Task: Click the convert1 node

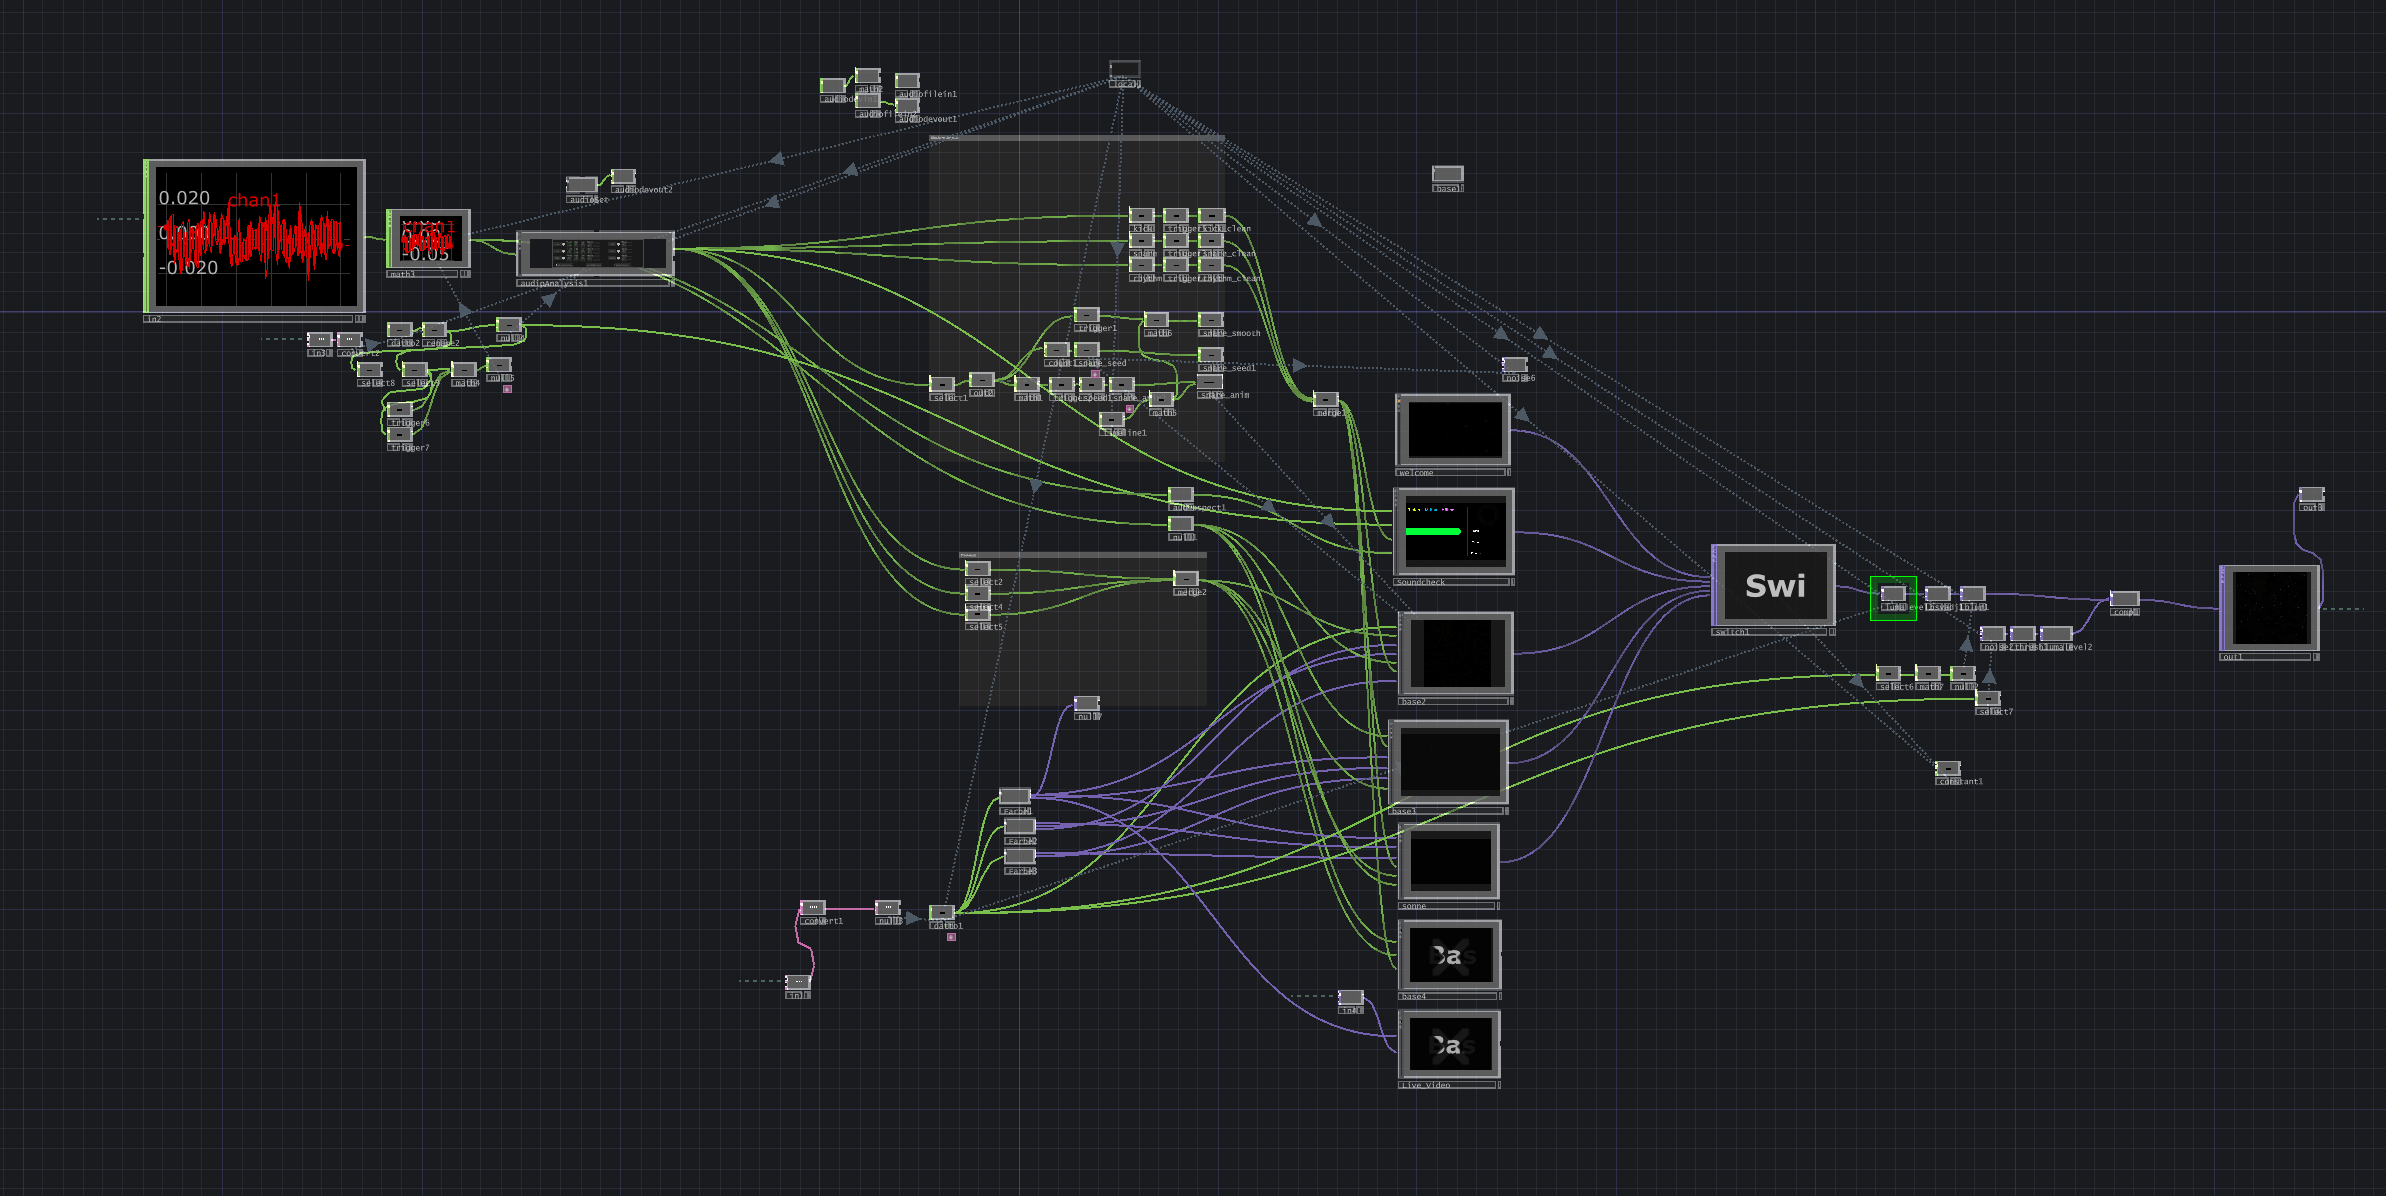Action: click(813, 908)
